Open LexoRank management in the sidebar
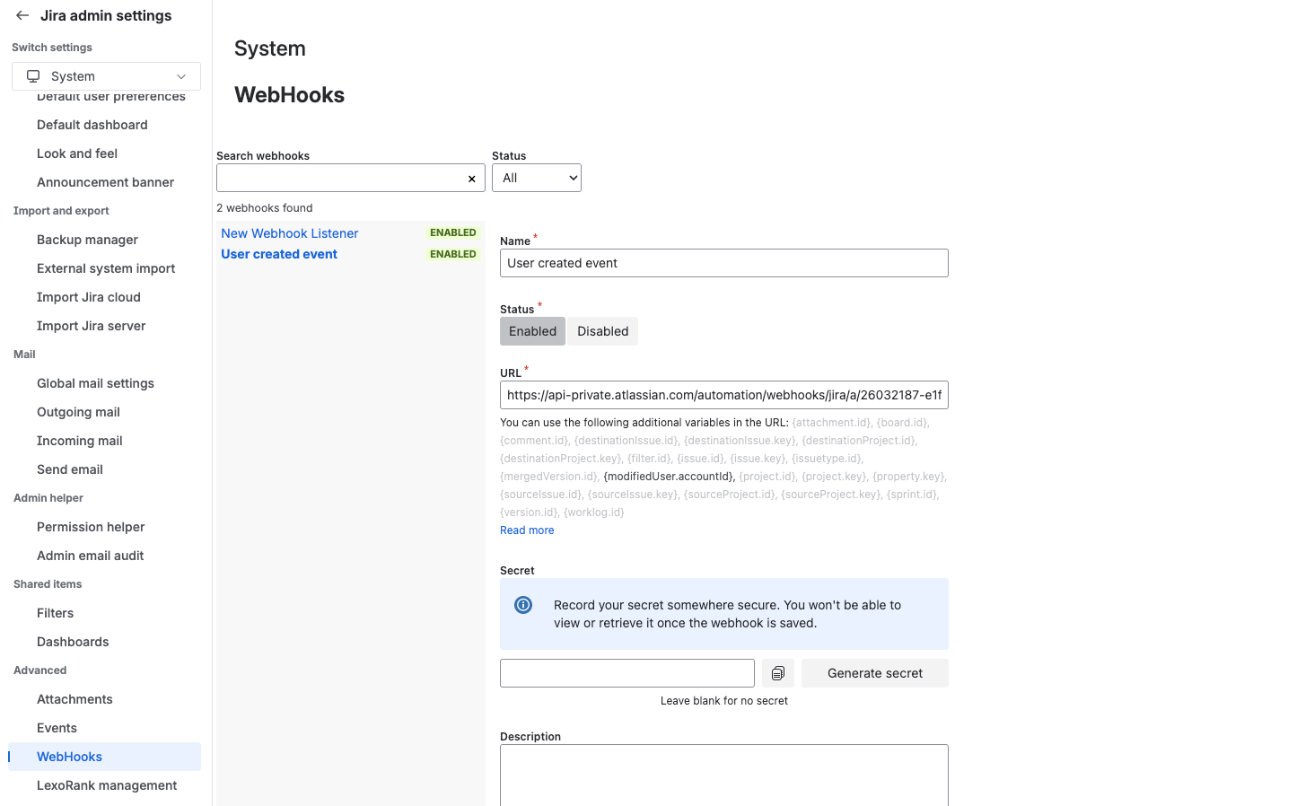 coord(107,785)
